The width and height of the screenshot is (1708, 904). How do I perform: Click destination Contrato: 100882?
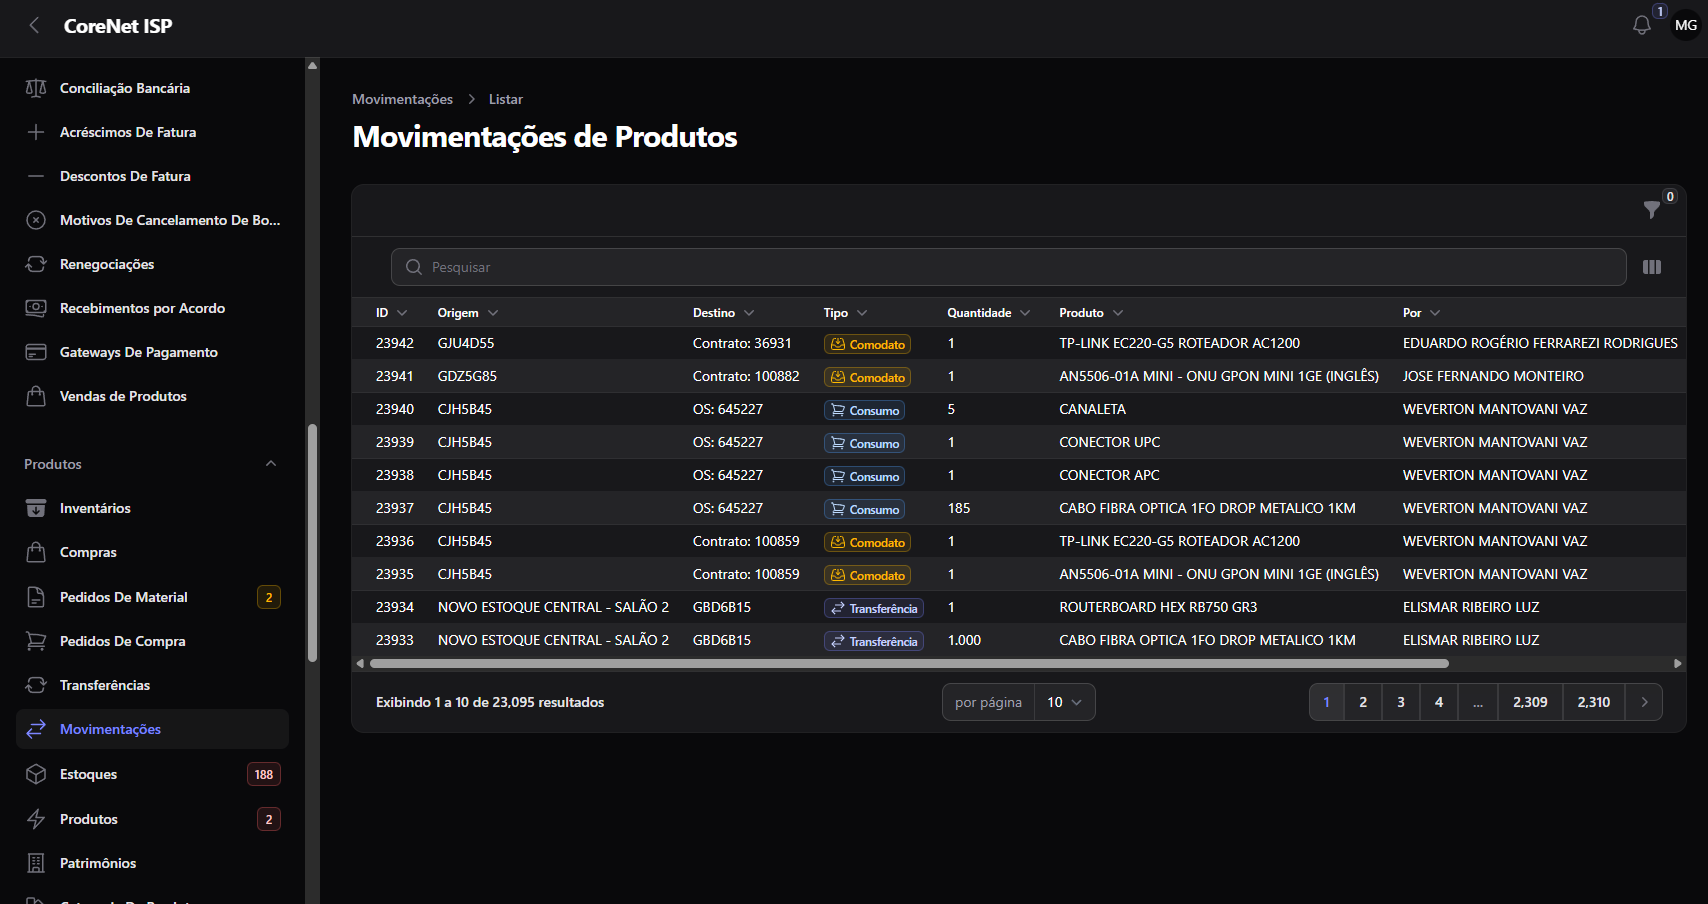(746, 376)
